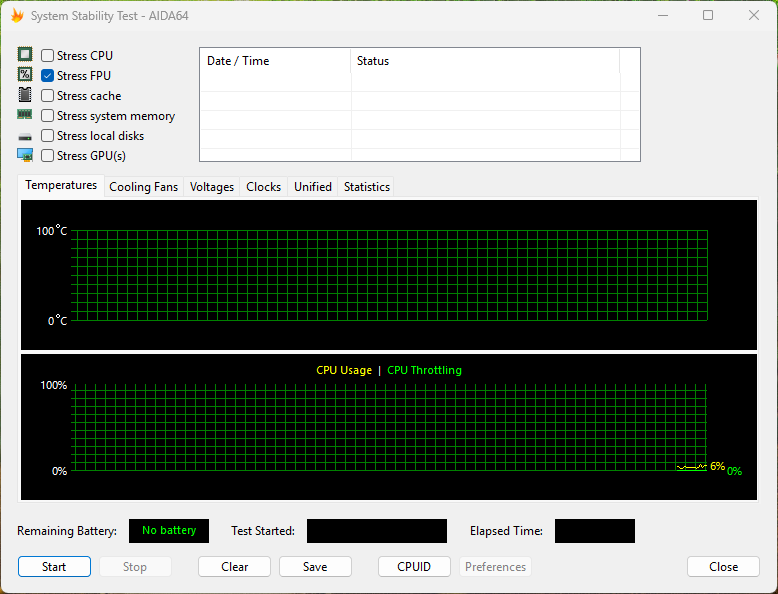Click the No battery indicator
The image size is (778, 594).
(169, 530)
